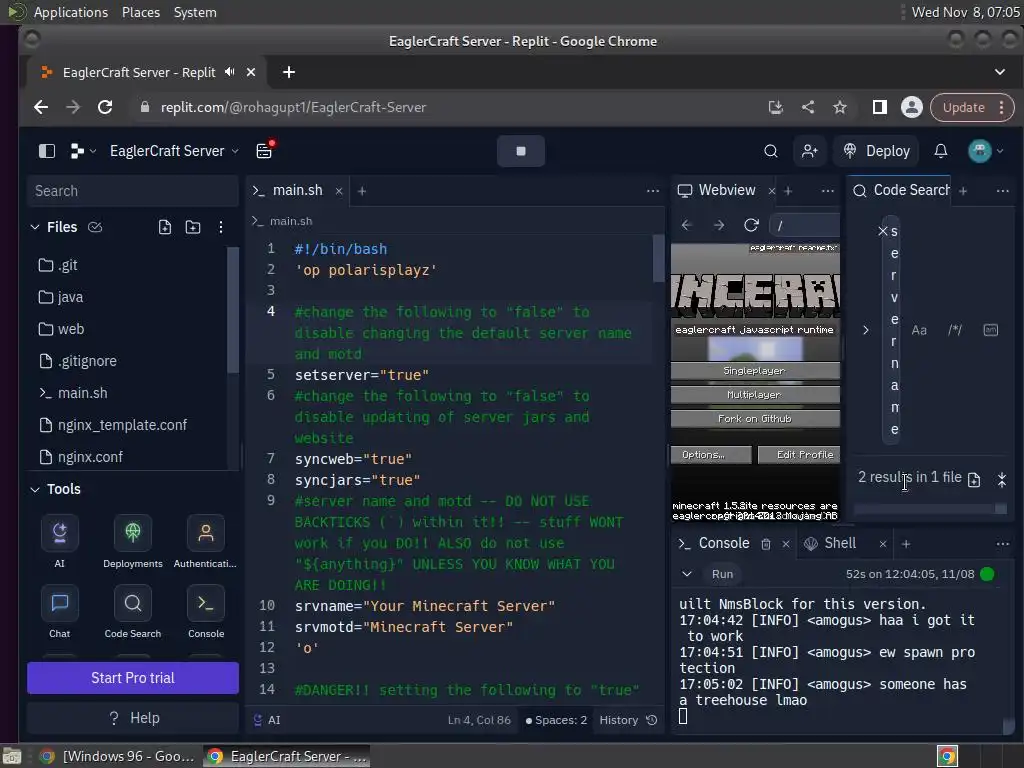1024x768 pixels.
Task: Toggle match case Aa in Code Search
Action: (x=919, y=330)
